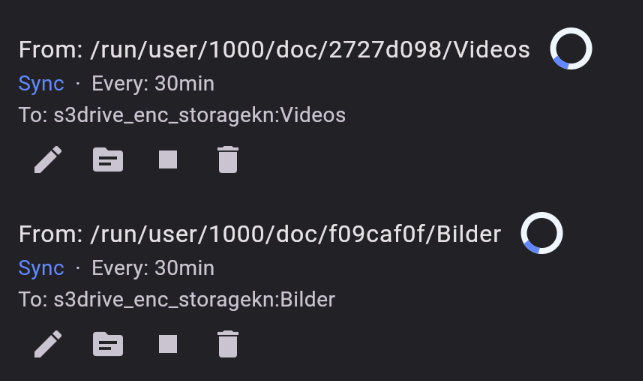
Task: Edit the Videos sync entry with pencil icon
Action: (x=48, y=160)
